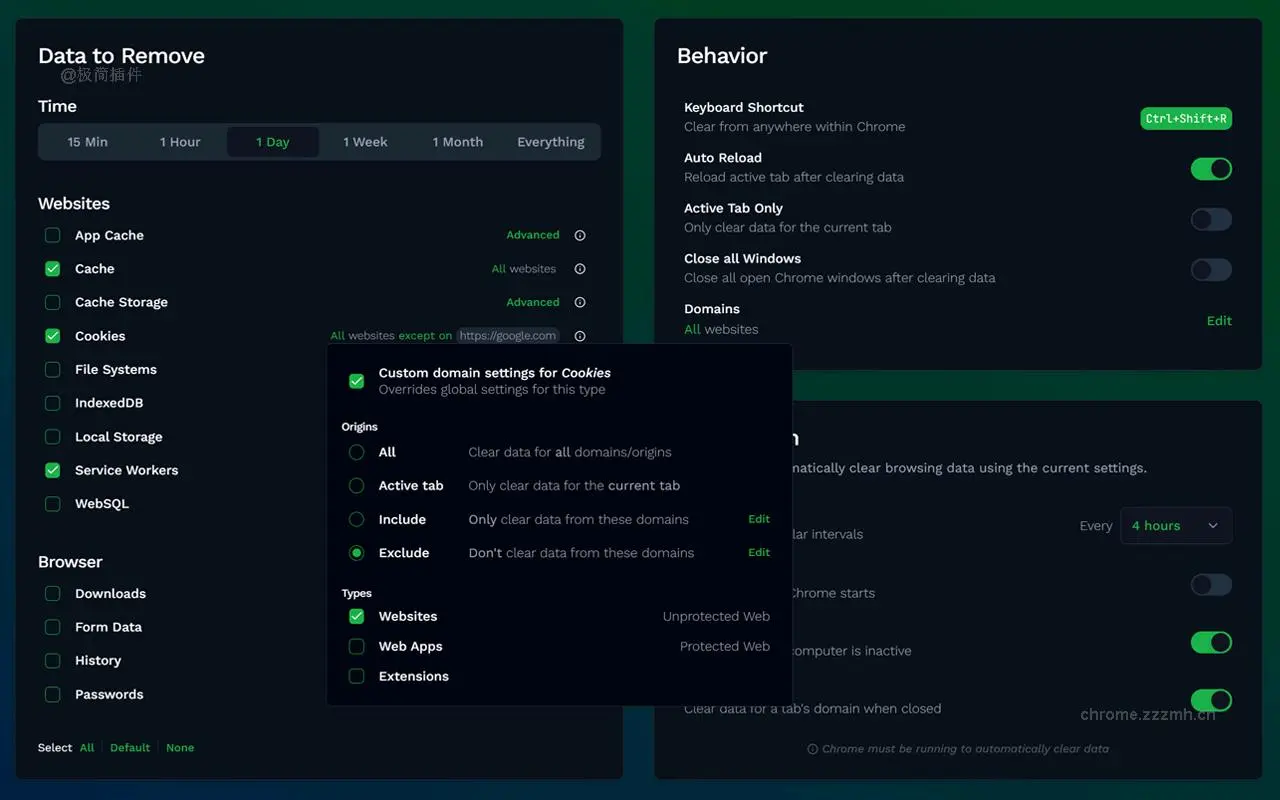Enable the Active Tab Only toggle

(1211, 219)
